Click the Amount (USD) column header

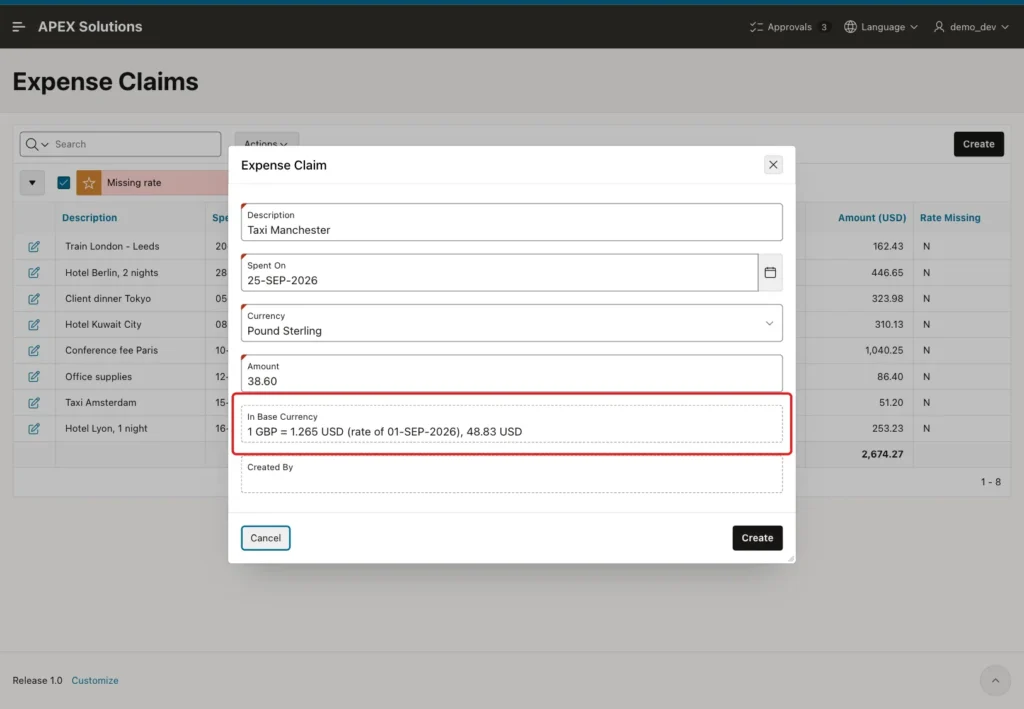[x=872, y=218]
